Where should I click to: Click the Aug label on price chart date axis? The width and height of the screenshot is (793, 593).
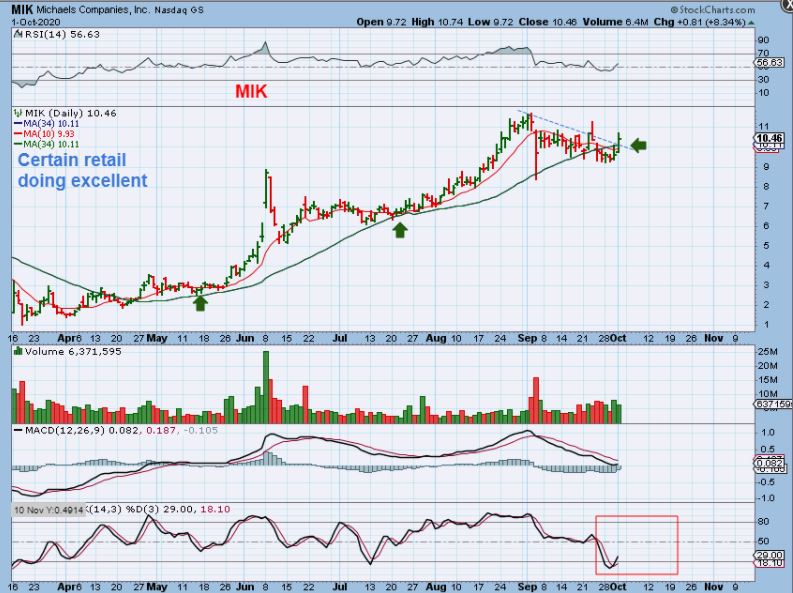(x=435, y=338)
